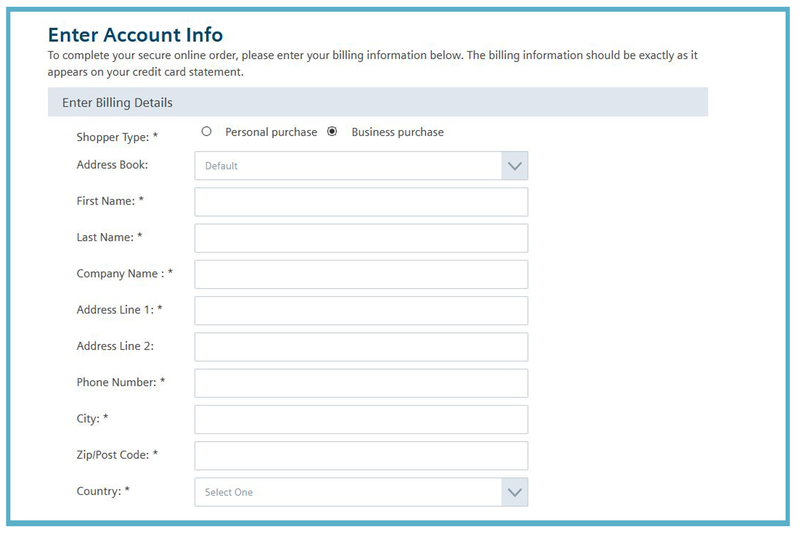Image resolution: width=800 pixels, height=533 pixels.
Task: Focus the Zip/Post Code input field
Action: coord(361,456)
